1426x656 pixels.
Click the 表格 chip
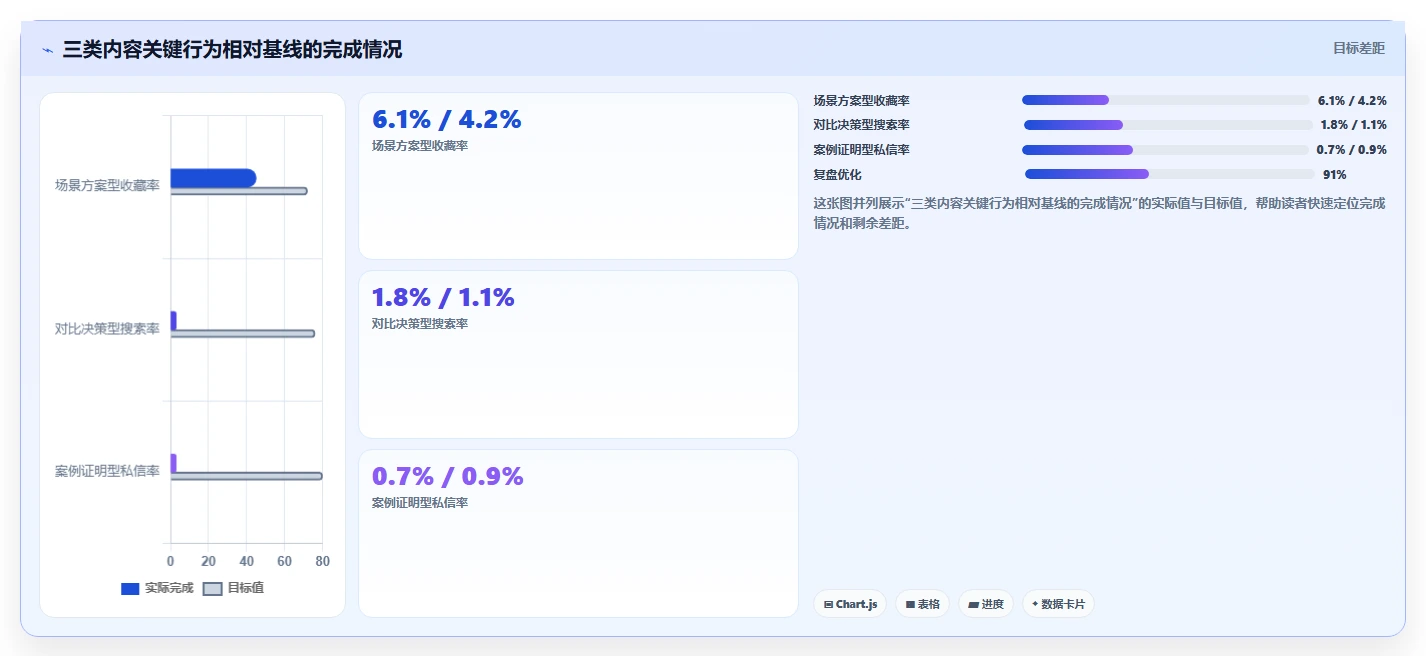pos(922,604)
